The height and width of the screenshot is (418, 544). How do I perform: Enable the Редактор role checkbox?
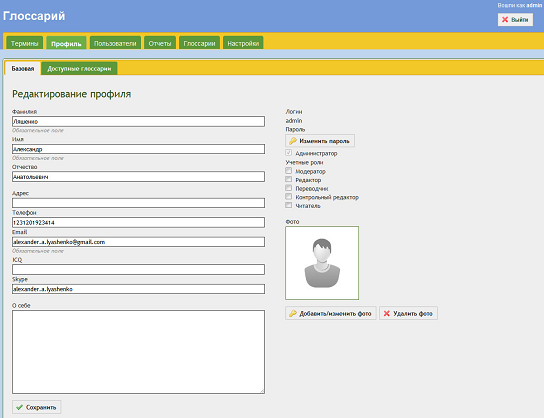pyautogui.click(x=288, y=179)
